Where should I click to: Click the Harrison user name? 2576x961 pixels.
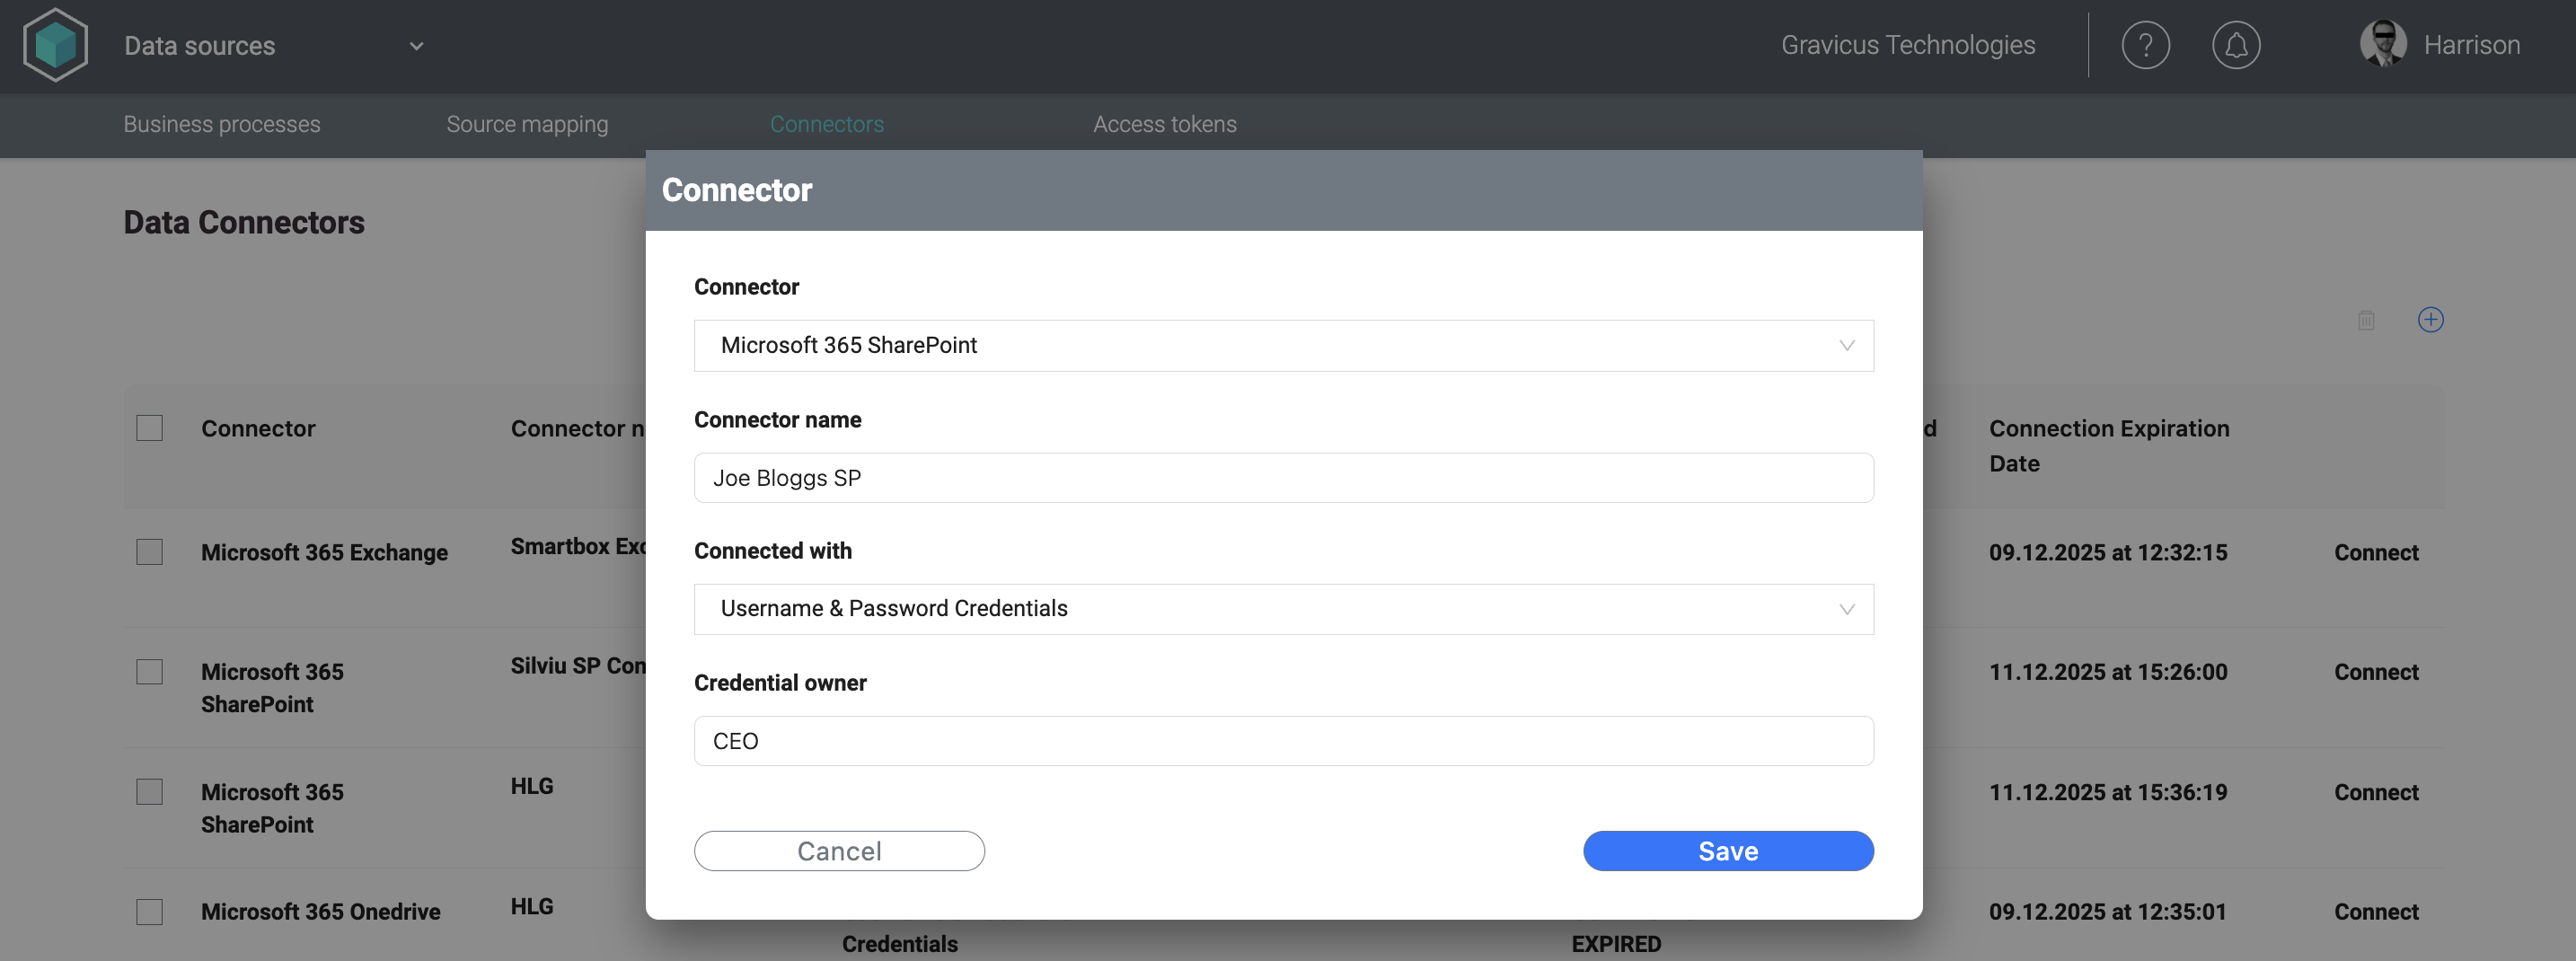[2471, 45]
